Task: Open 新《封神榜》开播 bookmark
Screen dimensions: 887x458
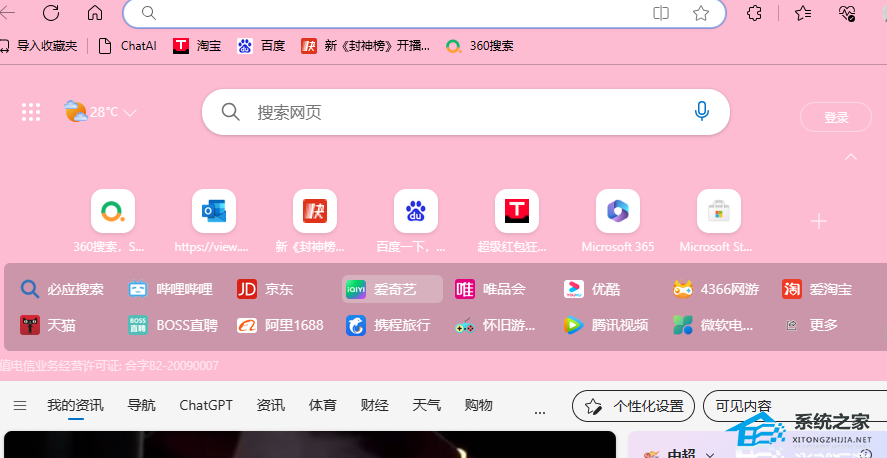Action: click(365, 46)
